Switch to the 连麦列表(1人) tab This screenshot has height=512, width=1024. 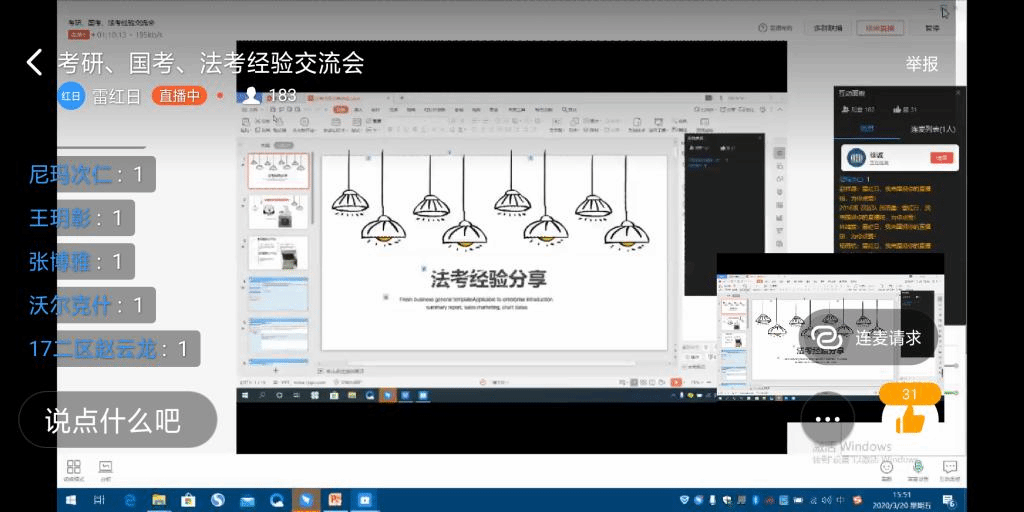(x=932, y=129)
